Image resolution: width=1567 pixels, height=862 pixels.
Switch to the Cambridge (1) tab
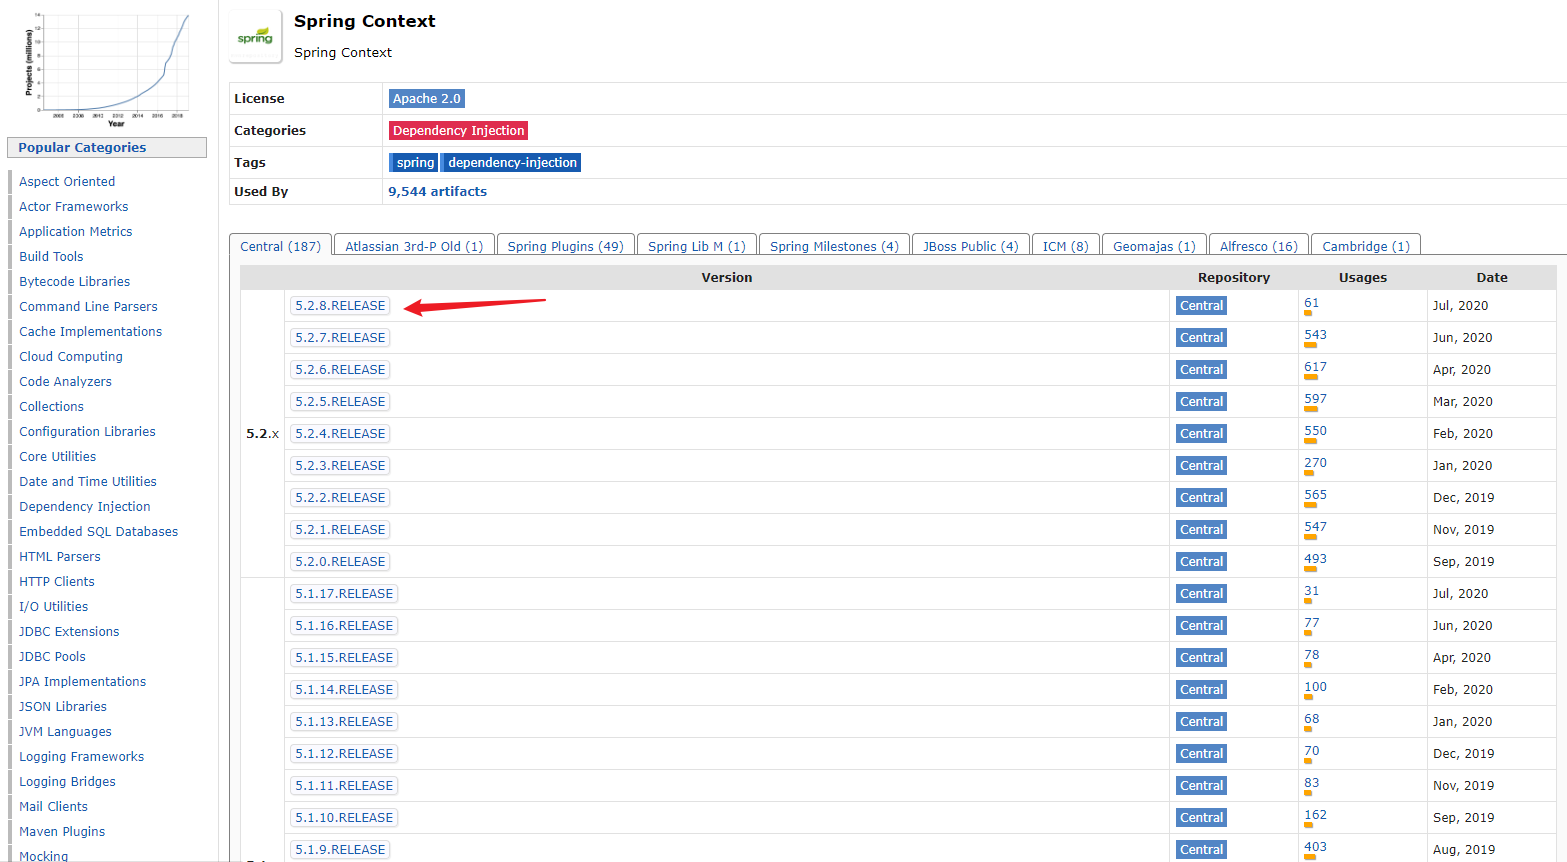[1366, 246]
